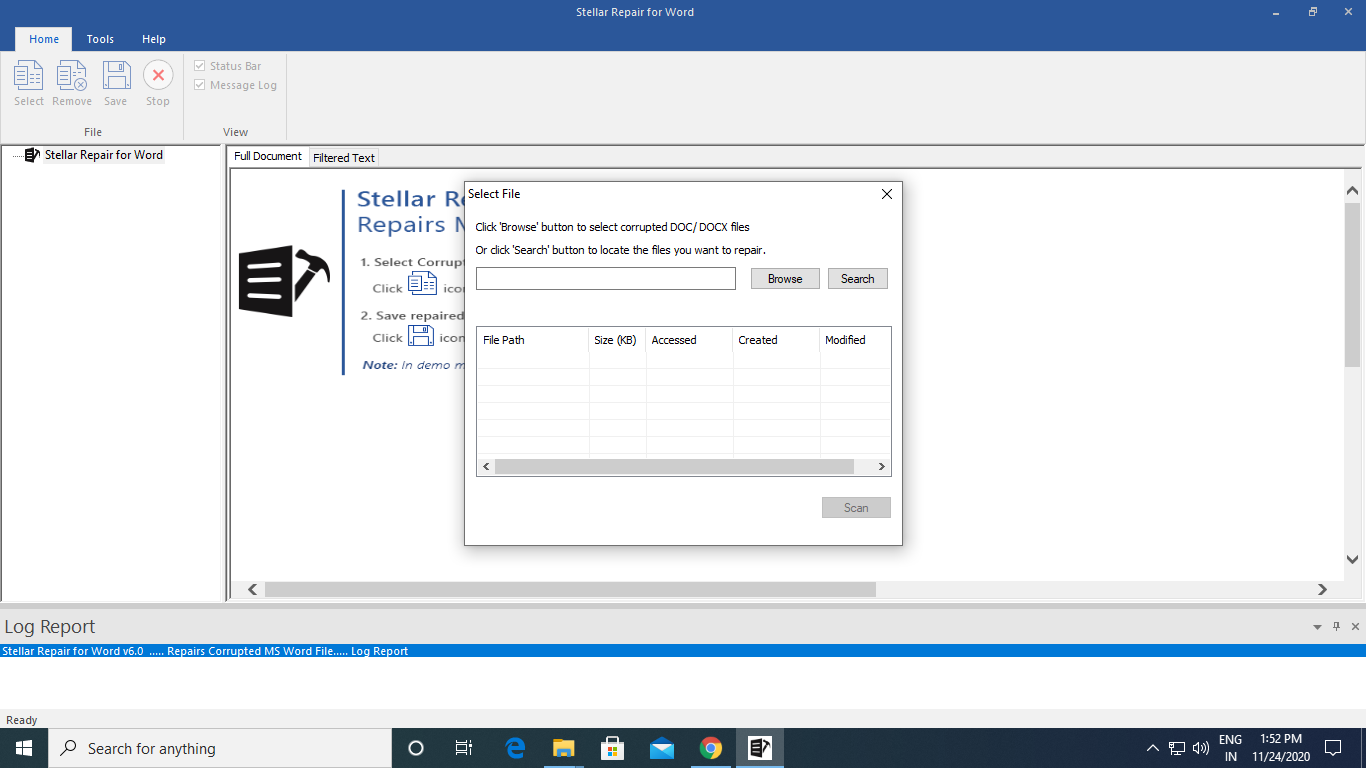Close the Select File dialog
Image resolution: width=1366 pixels, height=768 pixels.
coord(887,194)
